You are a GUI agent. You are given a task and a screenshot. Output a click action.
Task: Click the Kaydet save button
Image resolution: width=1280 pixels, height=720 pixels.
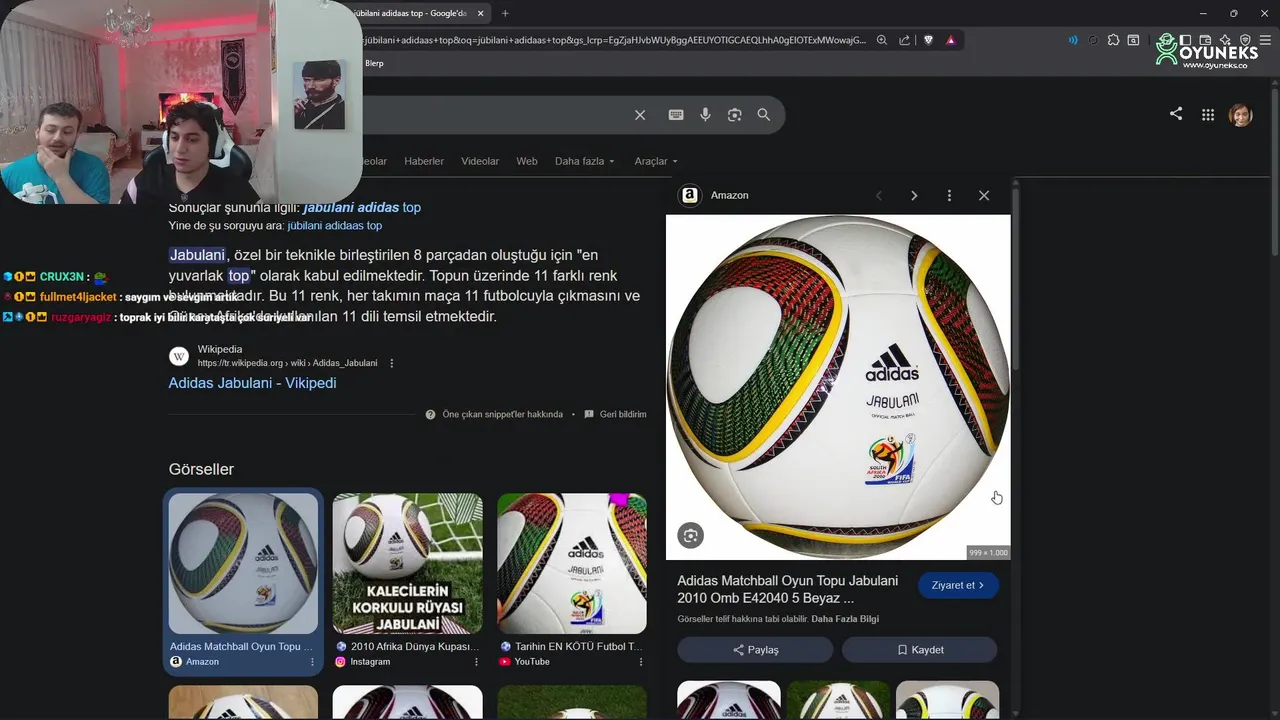tap(920, 650)
